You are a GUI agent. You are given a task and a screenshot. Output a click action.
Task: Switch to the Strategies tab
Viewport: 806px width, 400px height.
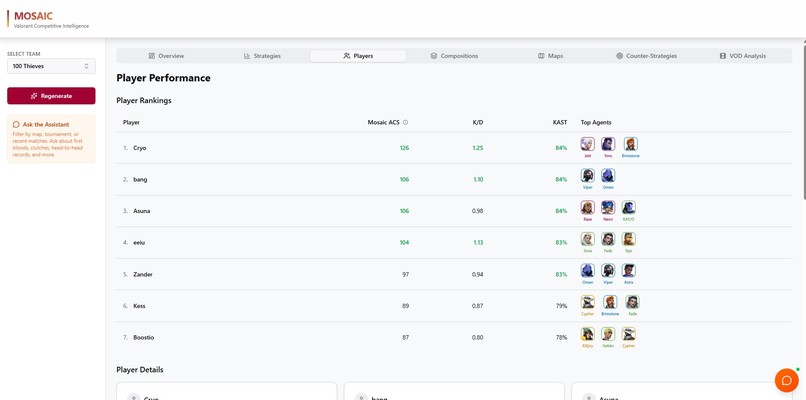click(262, 56)
